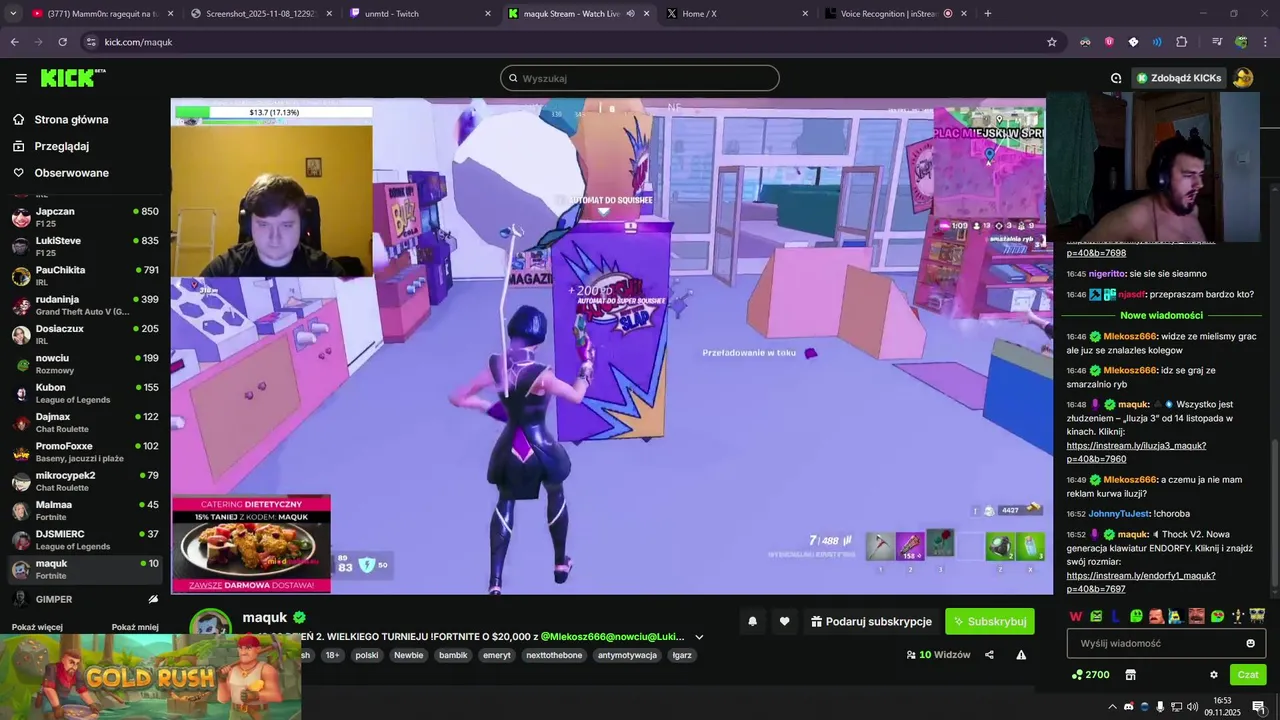Show hidden system tray icons

coord(1112,707)
